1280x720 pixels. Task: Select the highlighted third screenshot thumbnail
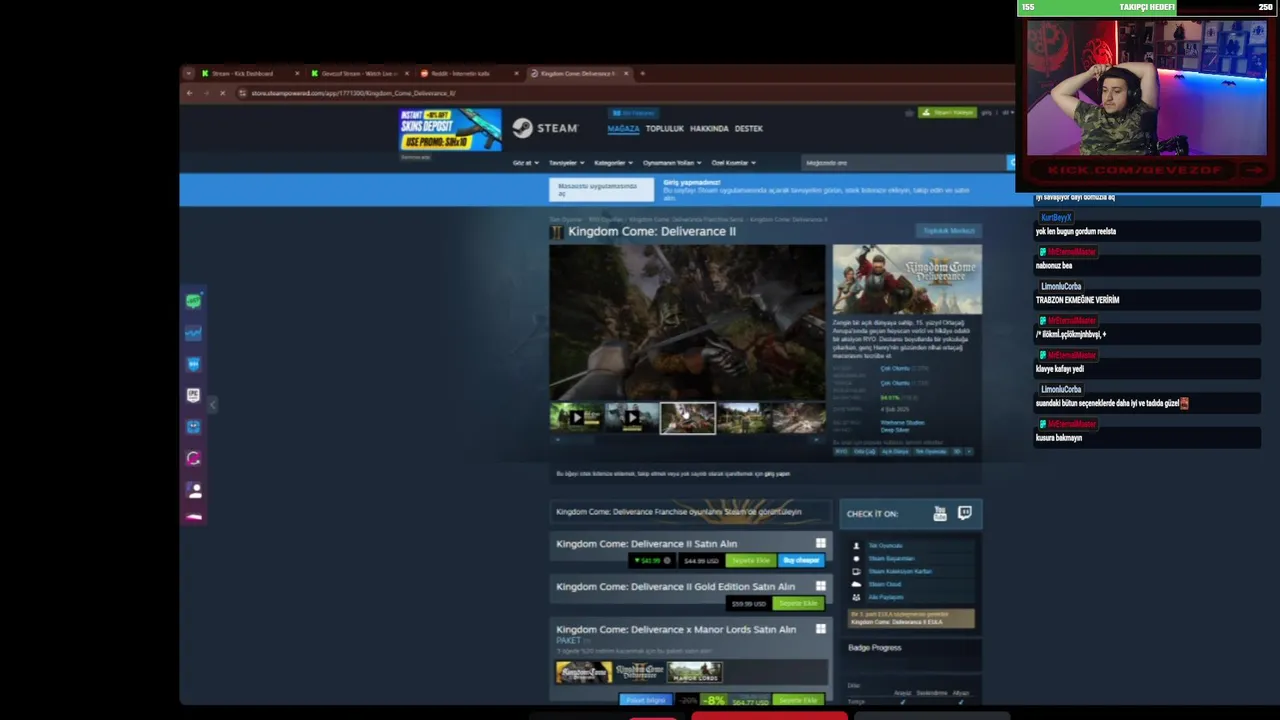[x=688, y=418]
